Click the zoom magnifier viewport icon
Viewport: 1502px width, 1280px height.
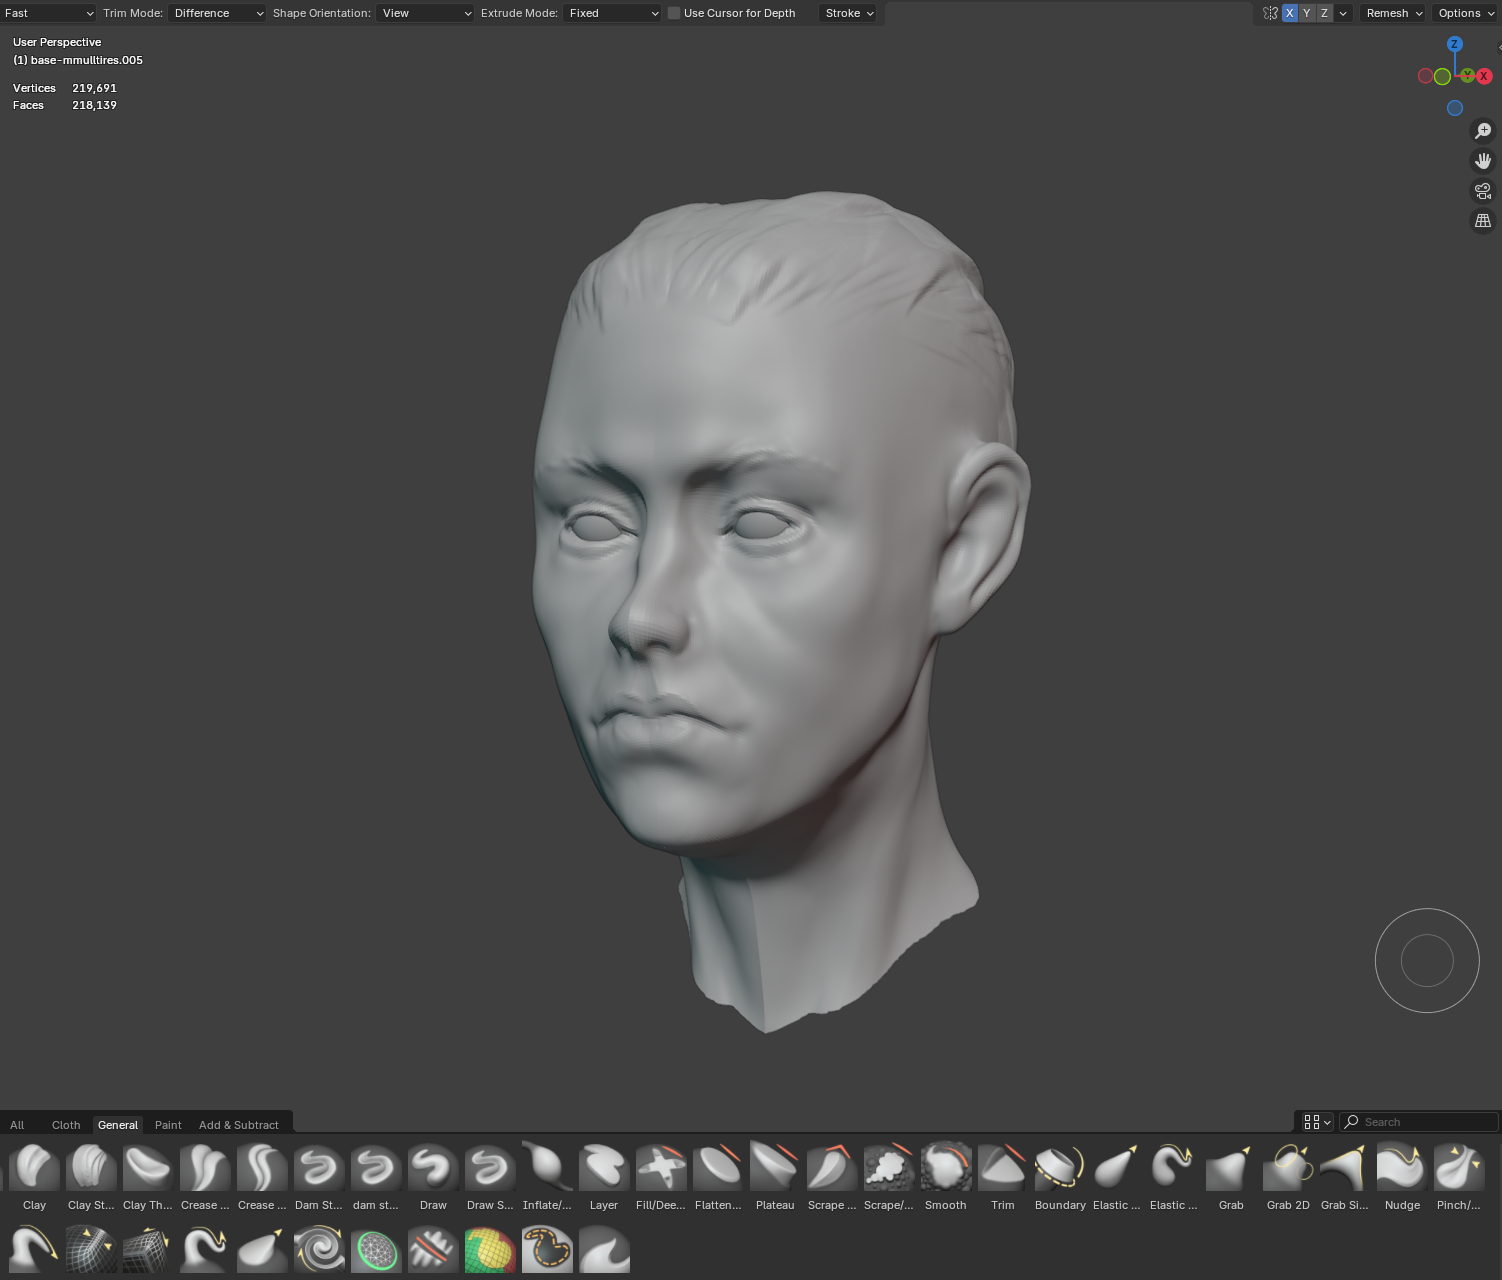pos(1483,131)
